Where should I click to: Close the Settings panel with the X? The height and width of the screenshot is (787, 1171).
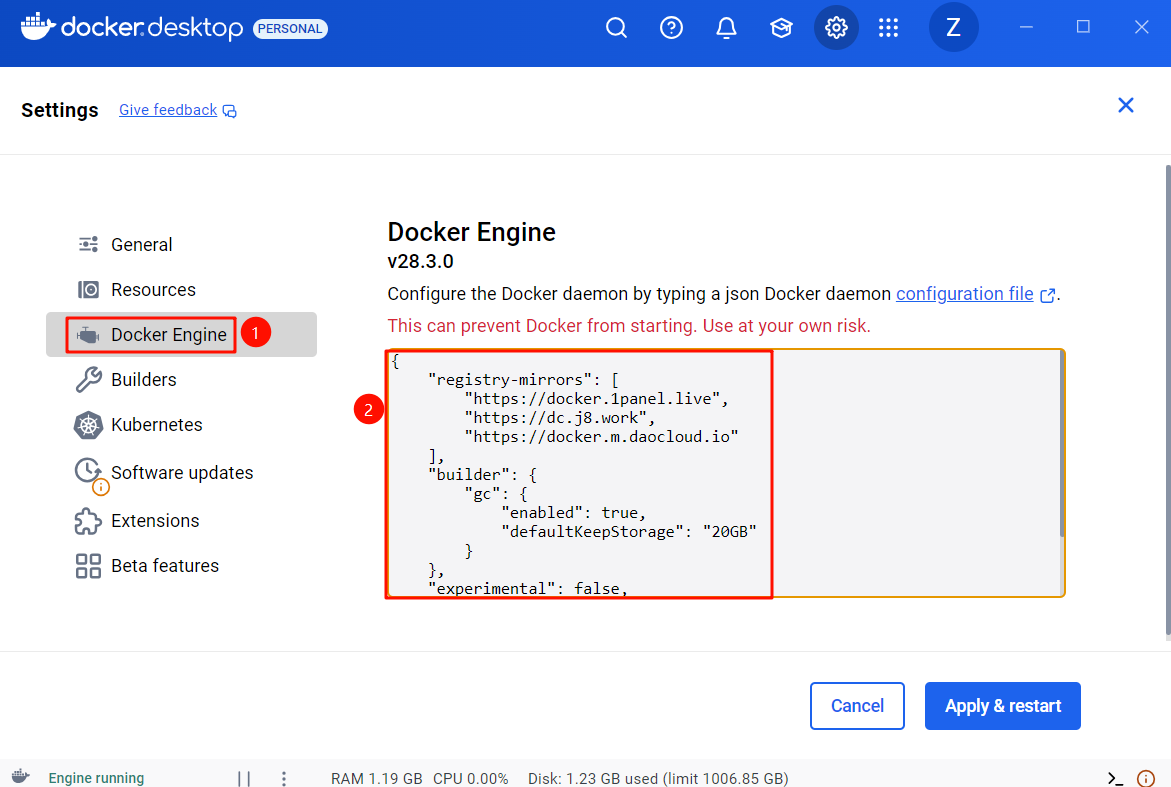tap(1126, 105)
